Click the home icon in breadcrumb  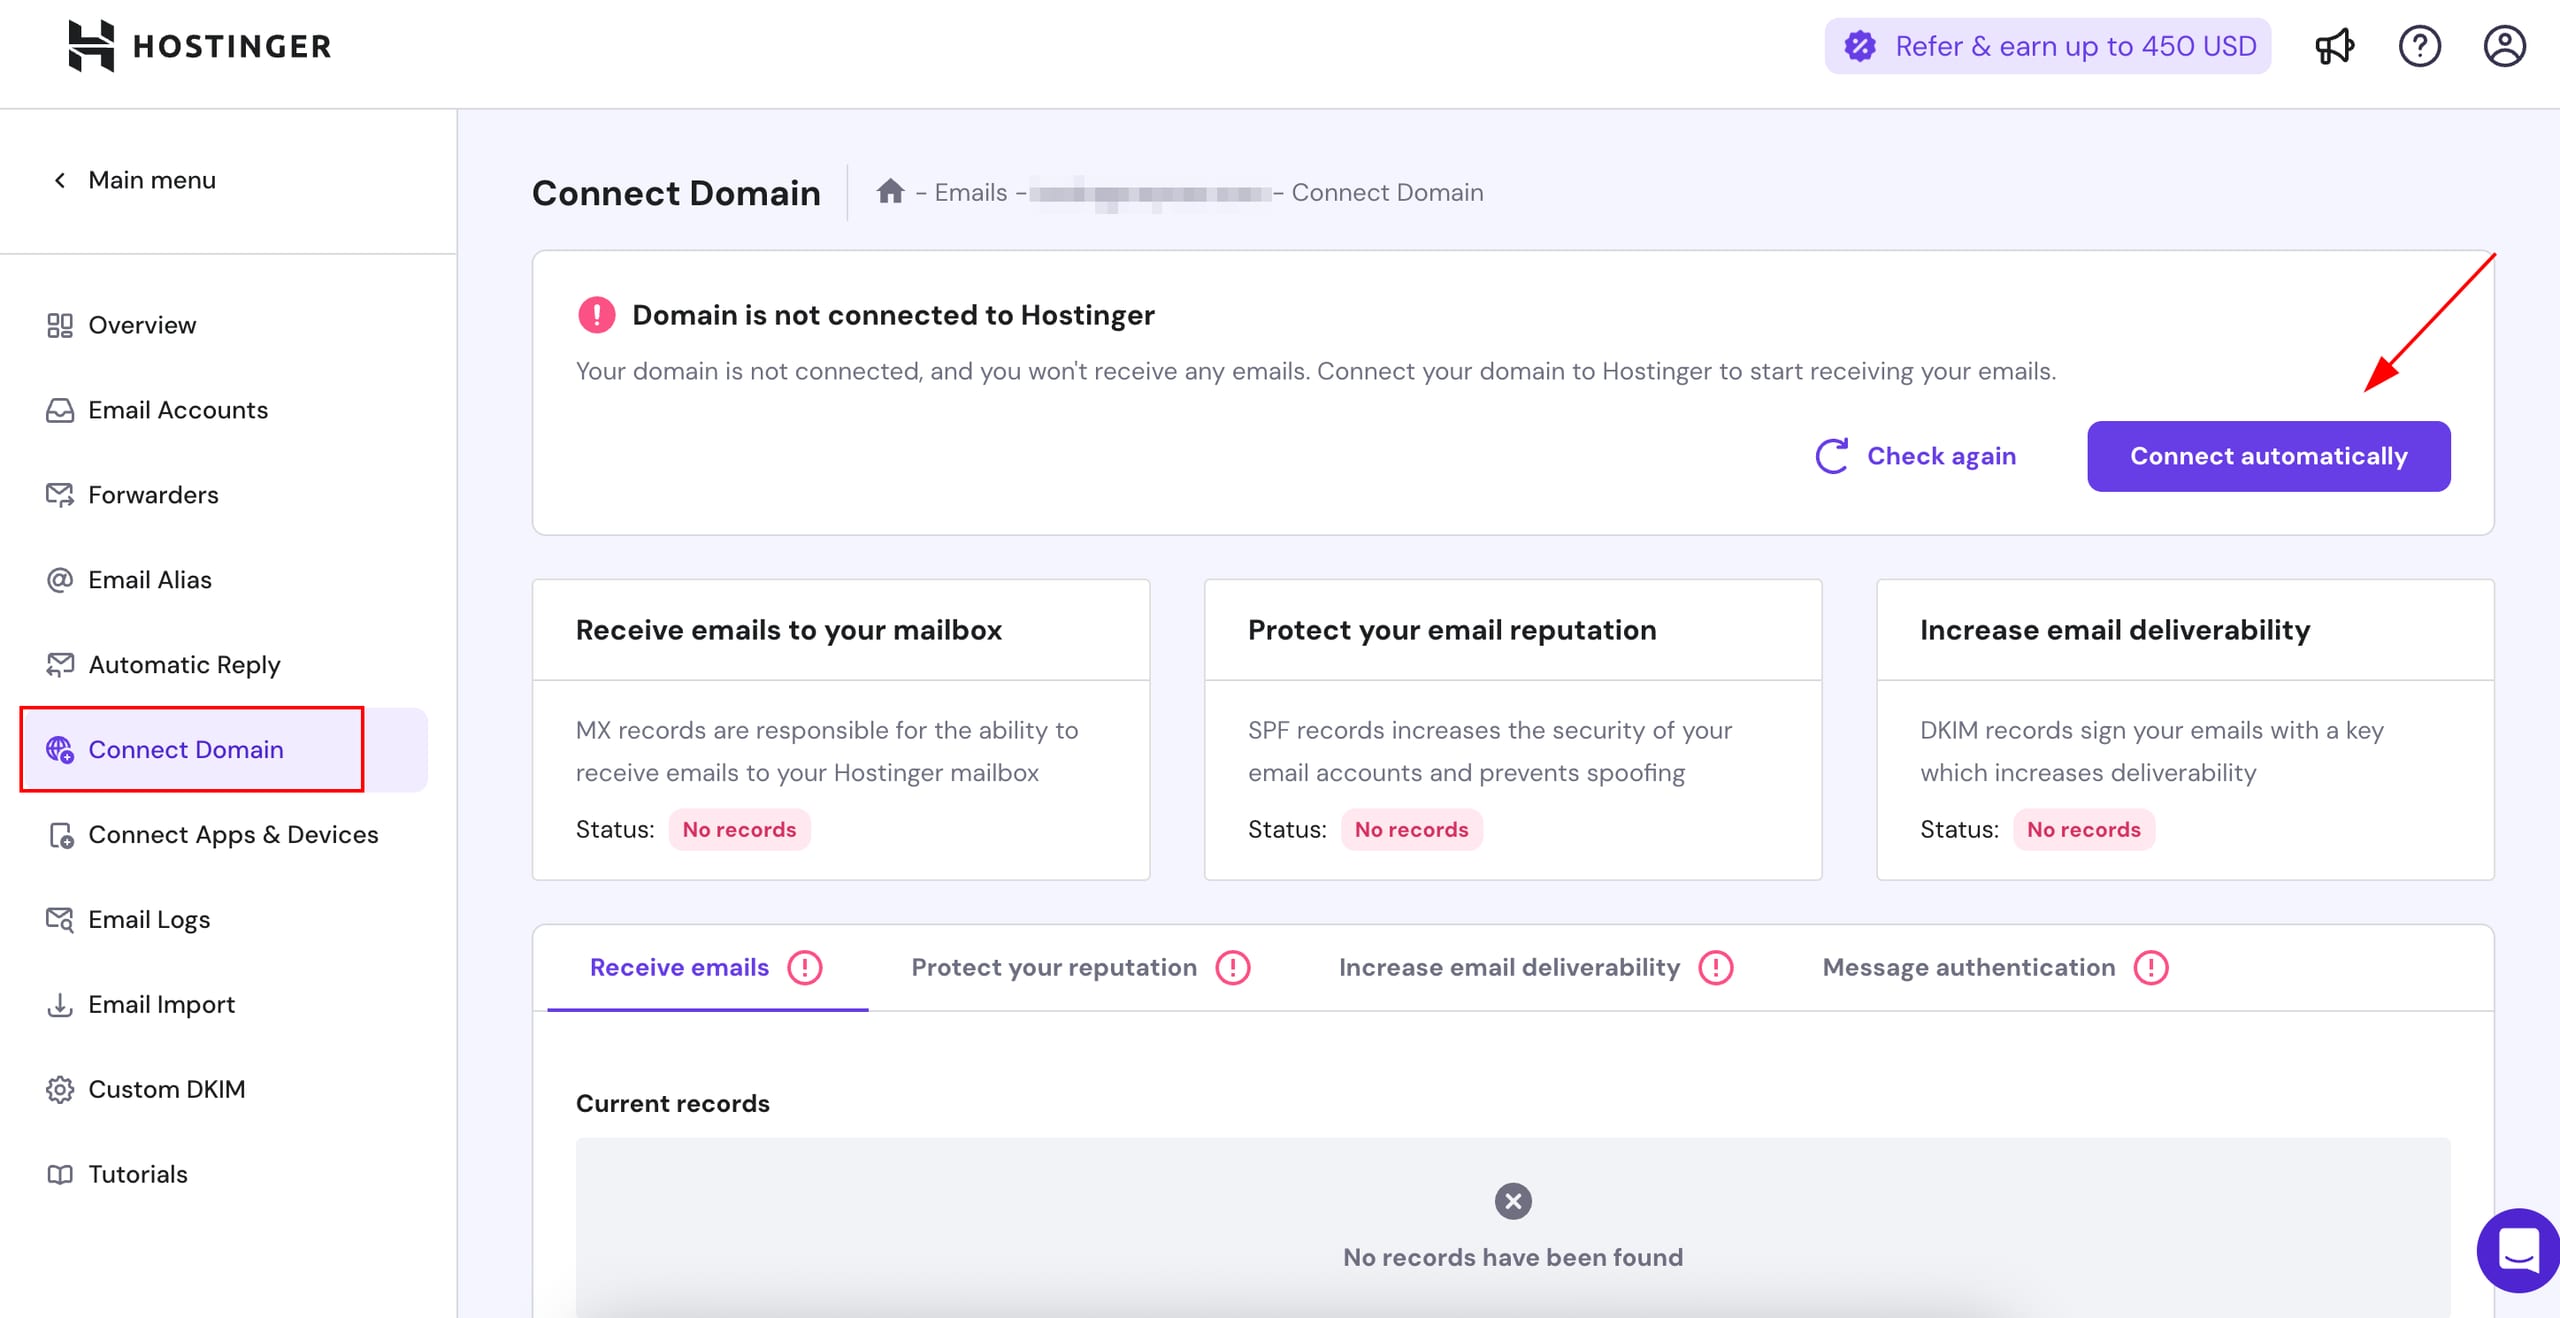pyautogui.click(x=890, y=191)
